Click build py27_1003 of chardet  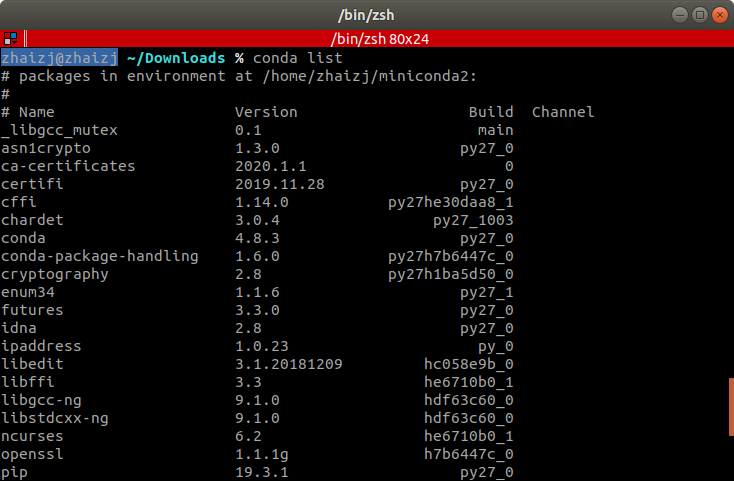tap(473, 220)
